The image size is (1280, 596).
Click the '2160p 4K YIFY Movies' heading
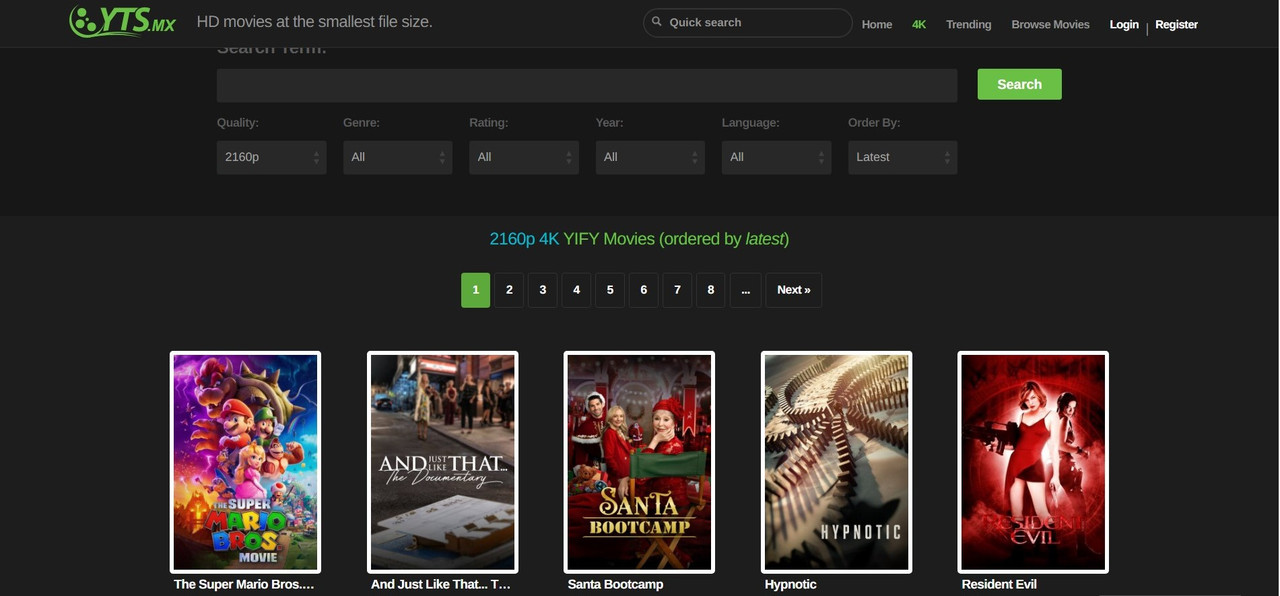click(639, 239)
